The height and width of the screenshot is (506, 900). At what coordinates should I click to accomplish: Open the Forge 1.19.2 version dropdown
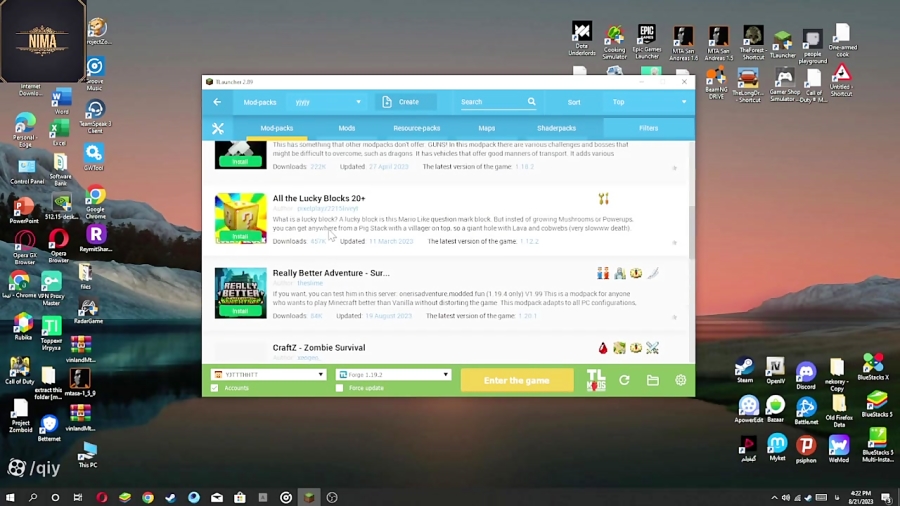click(393, 375)
